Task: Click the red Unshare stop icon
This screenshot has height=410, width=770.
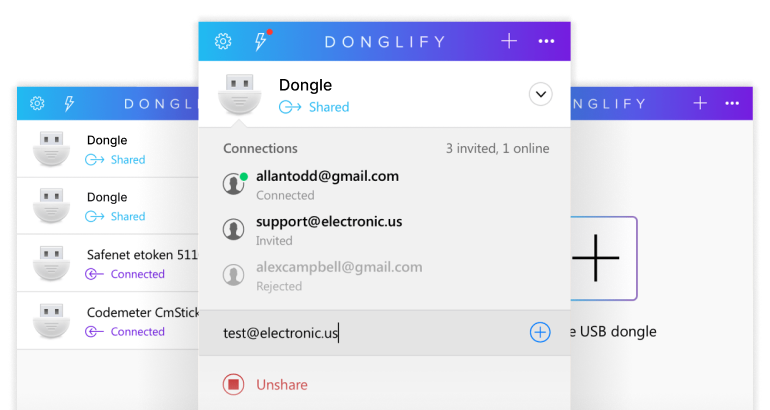Action: 234,384
